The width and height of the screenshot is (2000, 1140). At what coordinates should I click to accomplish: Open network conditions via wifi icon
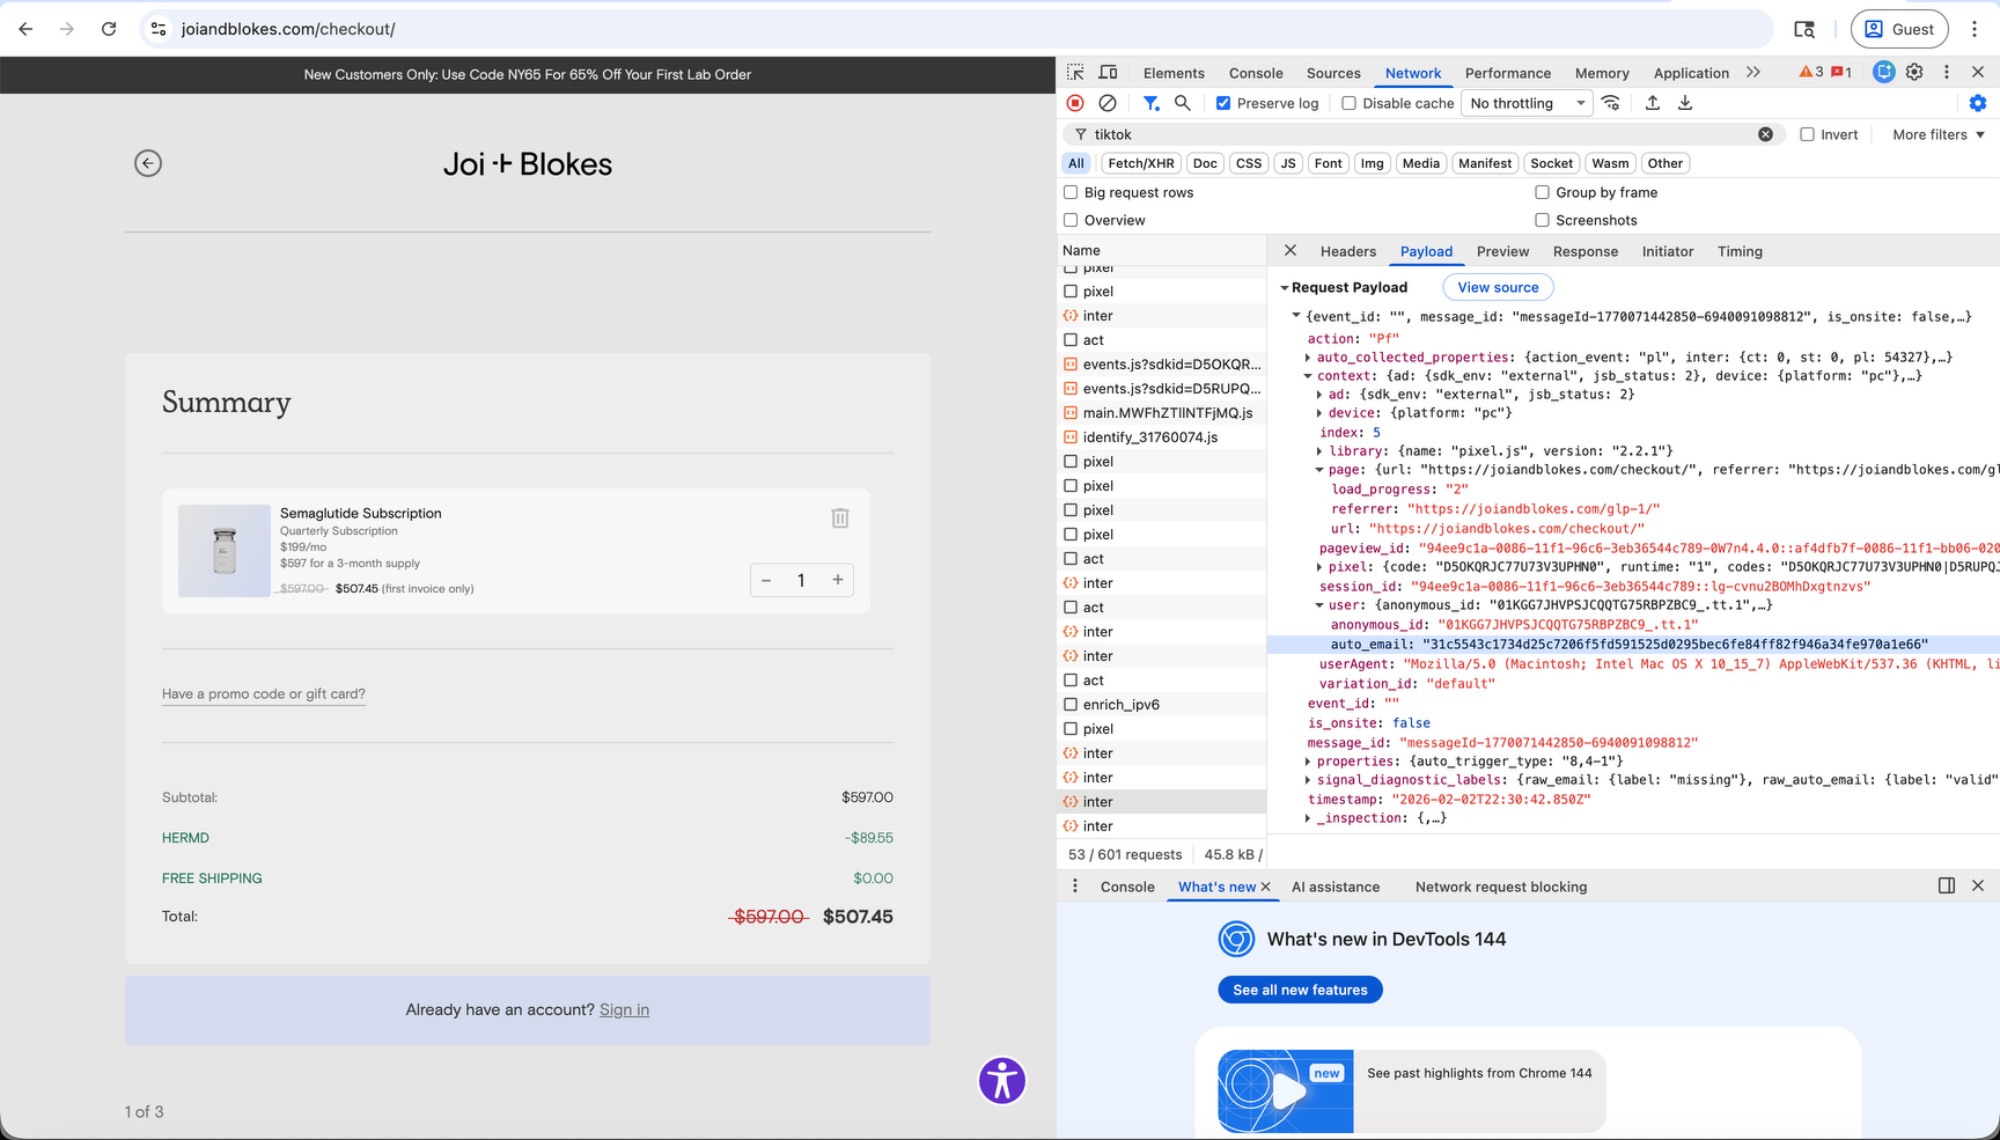click(1610, 103)
